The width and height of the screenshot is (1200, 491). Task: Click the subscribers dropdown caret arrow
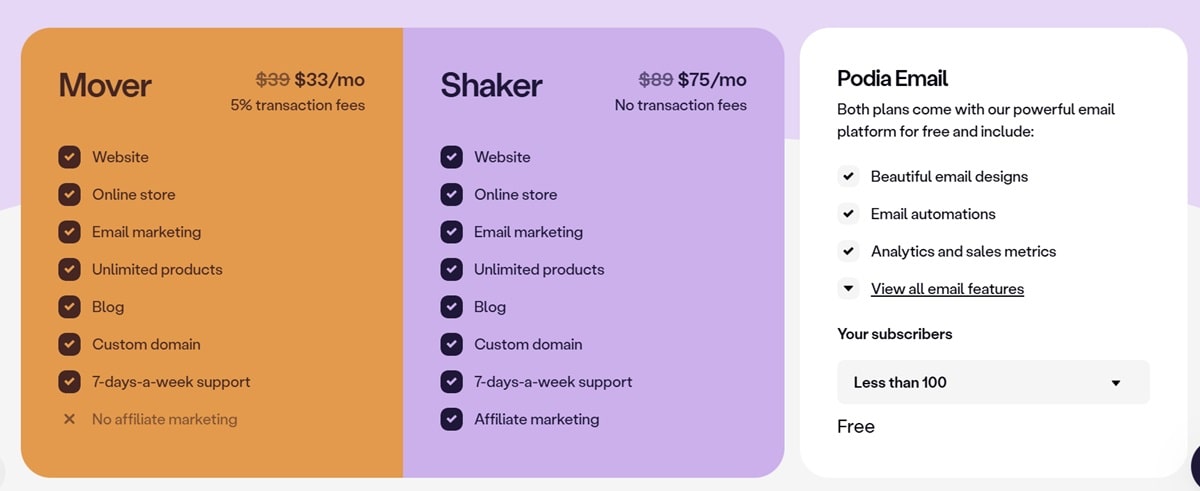click(1116, 383)
